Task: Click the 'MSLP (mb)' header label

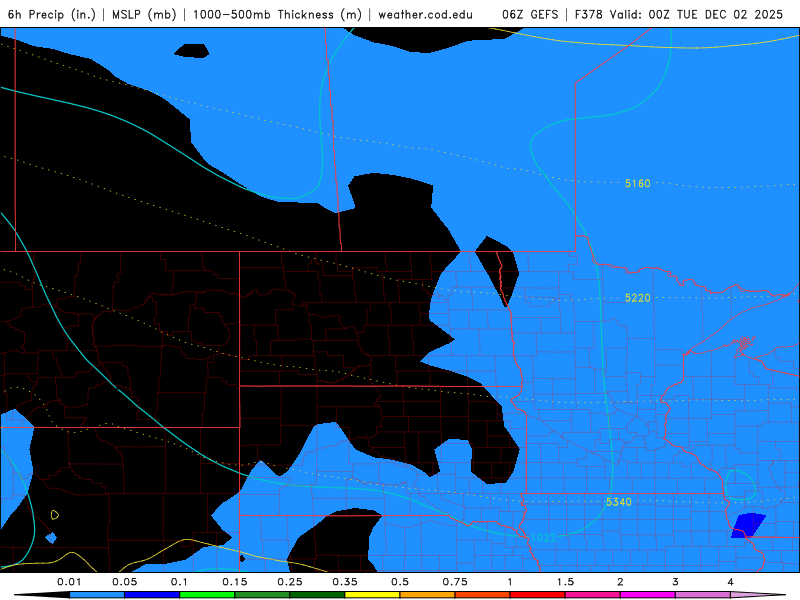Action: click(x=144, y=14)
